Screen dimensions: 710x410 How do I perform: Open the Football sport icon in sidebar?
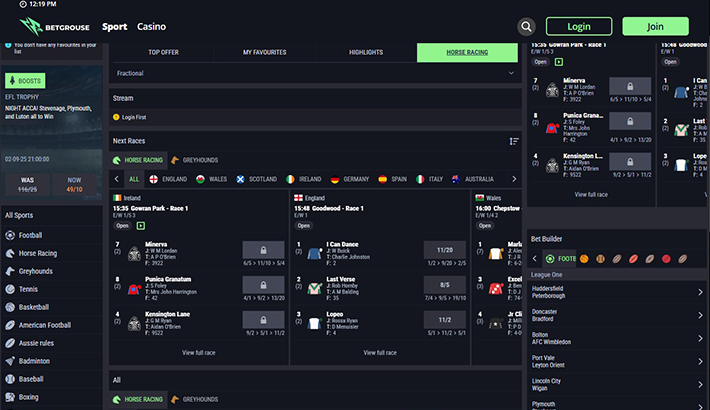(10, 235)
